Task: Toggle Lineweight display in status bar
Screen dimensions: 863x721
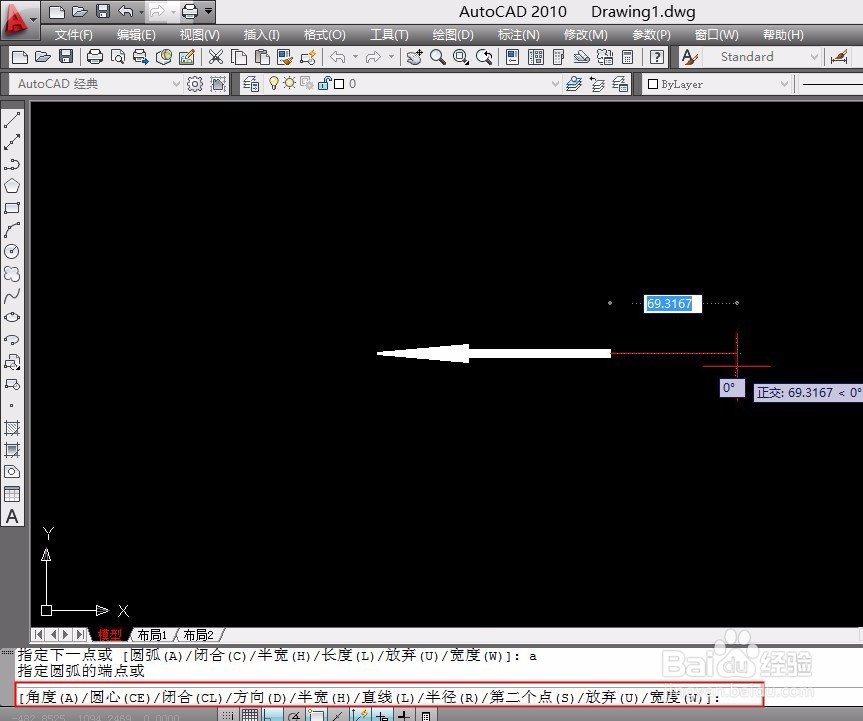Action: click(405, 715)
